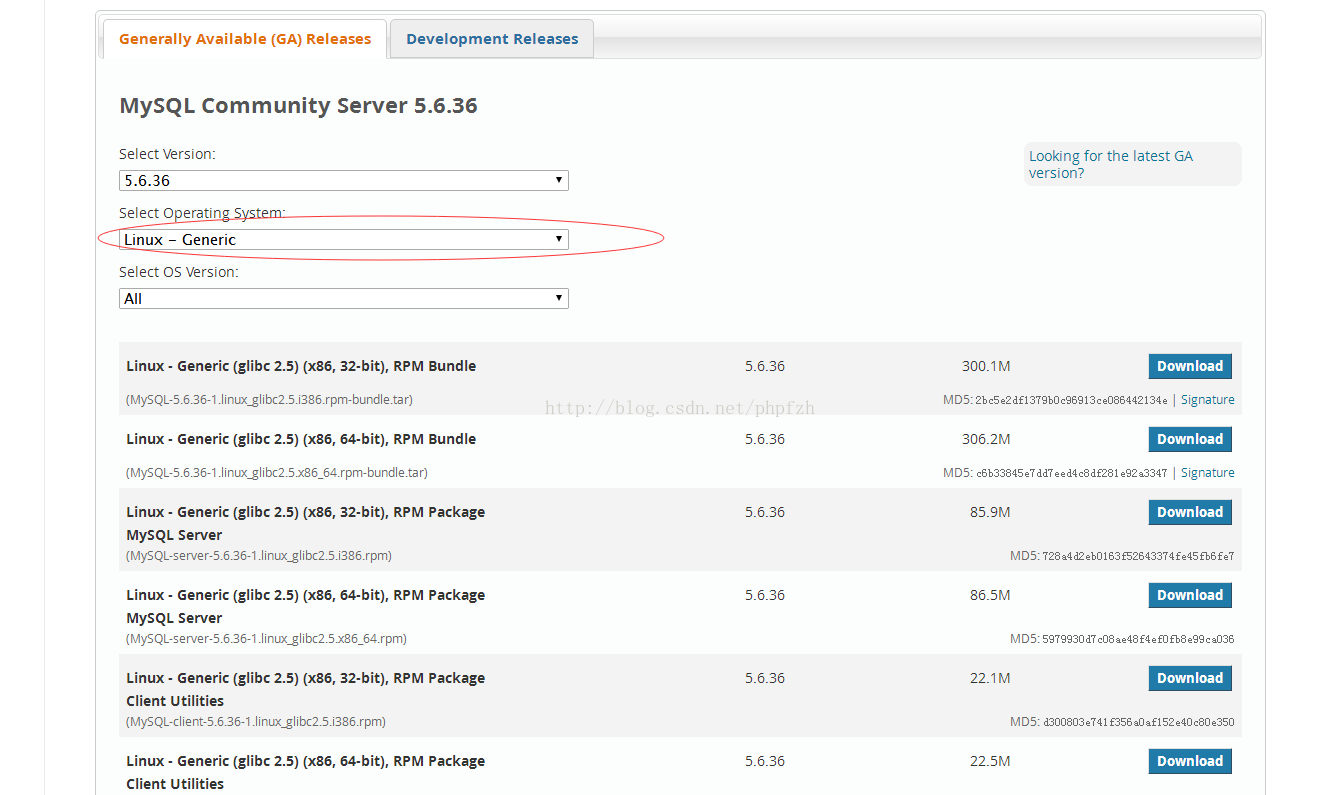The height and width of the screenshot is (795, 1341).
Task: Select filename MySQL-server-5.6.36-1.linux_glibc2.5.x86_64.rpm
Action: (x=266, y=639)
